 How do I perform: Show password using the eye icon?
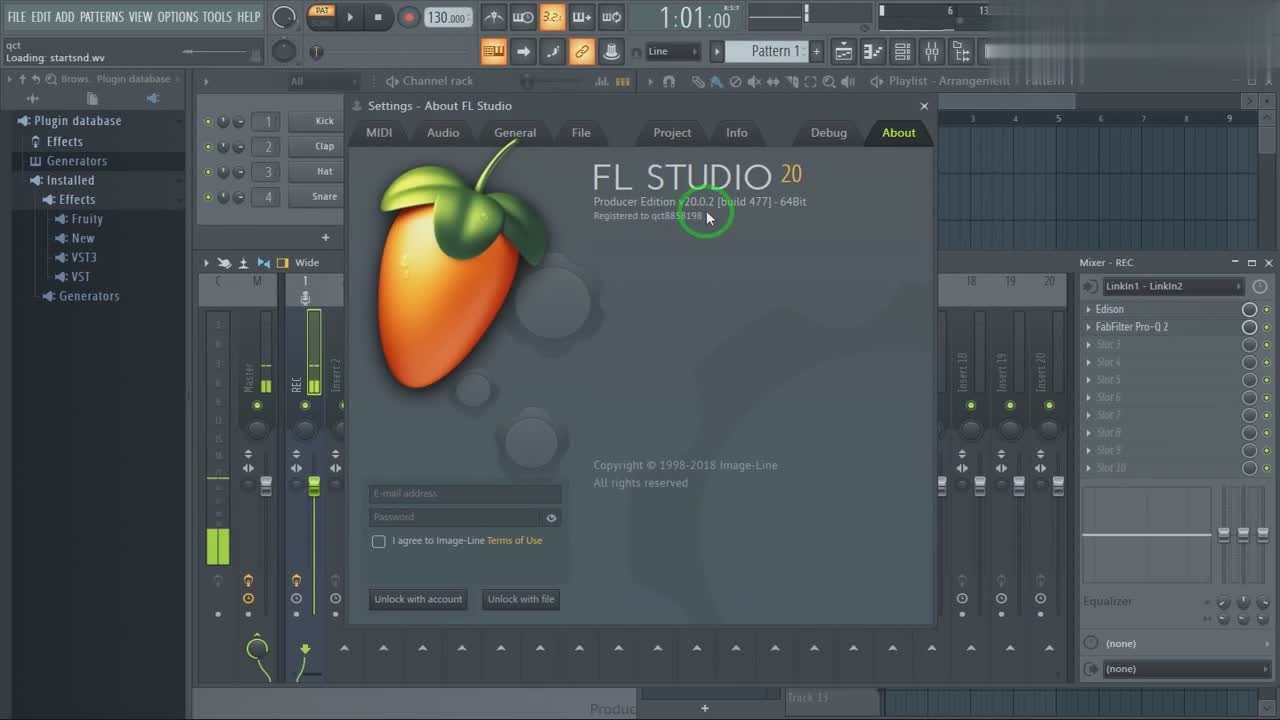[551, 518]
